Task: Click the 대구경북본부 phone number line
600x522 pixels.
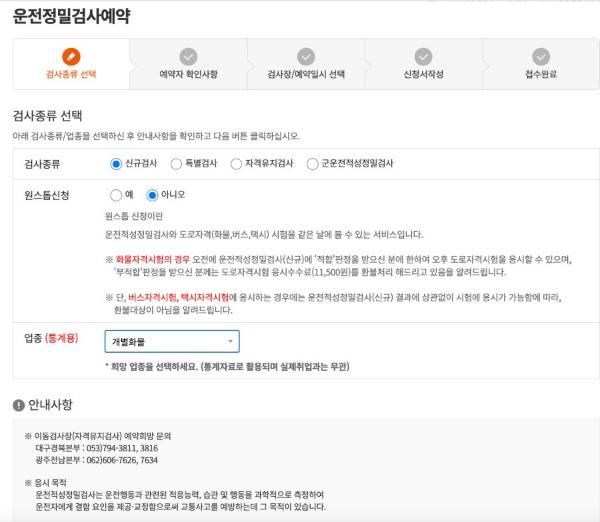Action: 97,448
